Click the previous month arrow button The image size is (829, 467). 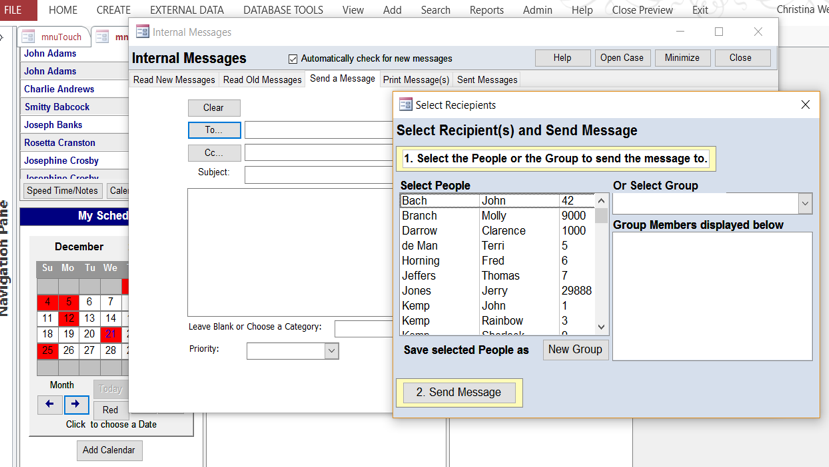(49, 404)
